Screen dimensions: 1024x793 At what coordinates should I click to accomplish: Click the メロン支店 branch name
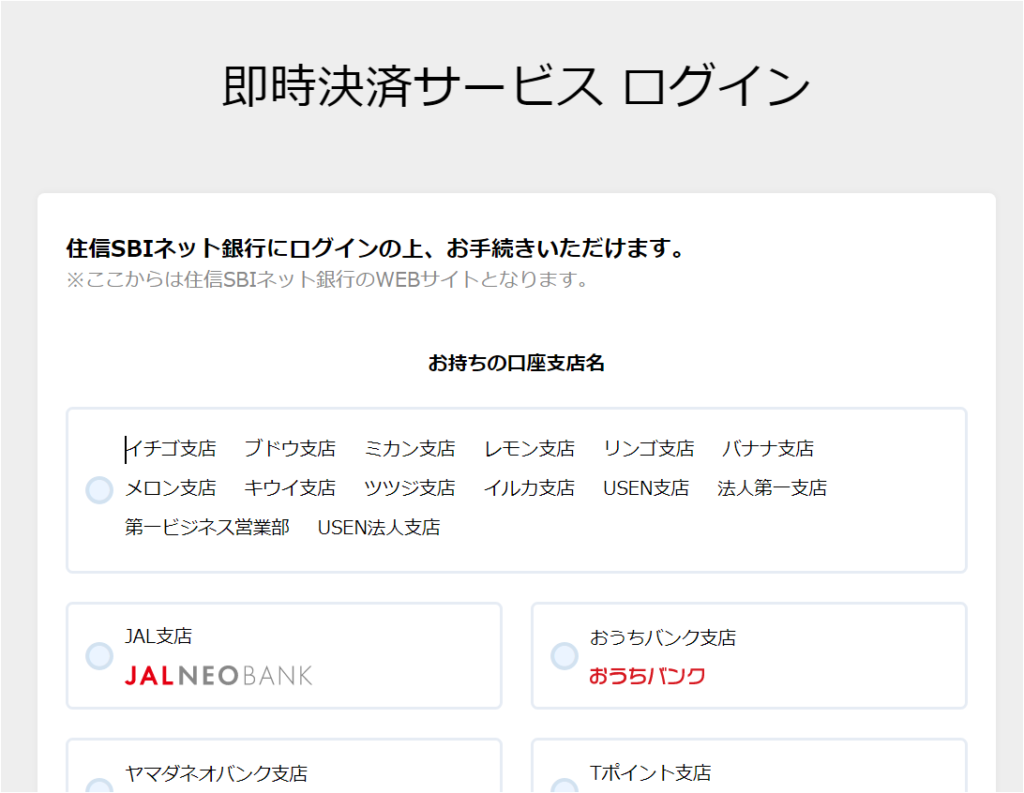click(170, 488)
